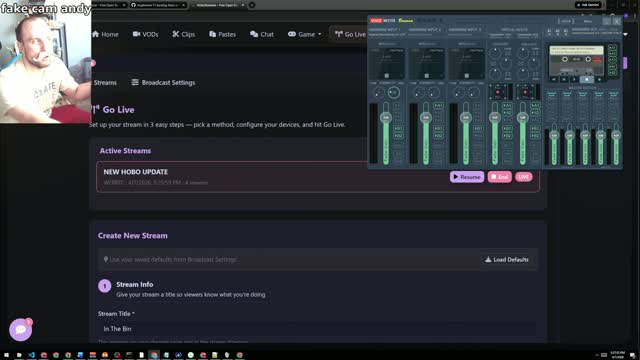This screenshot has height=360, width=640.
Task: Expand the Game dropdown menu
Action: click(x=304, y=34)
